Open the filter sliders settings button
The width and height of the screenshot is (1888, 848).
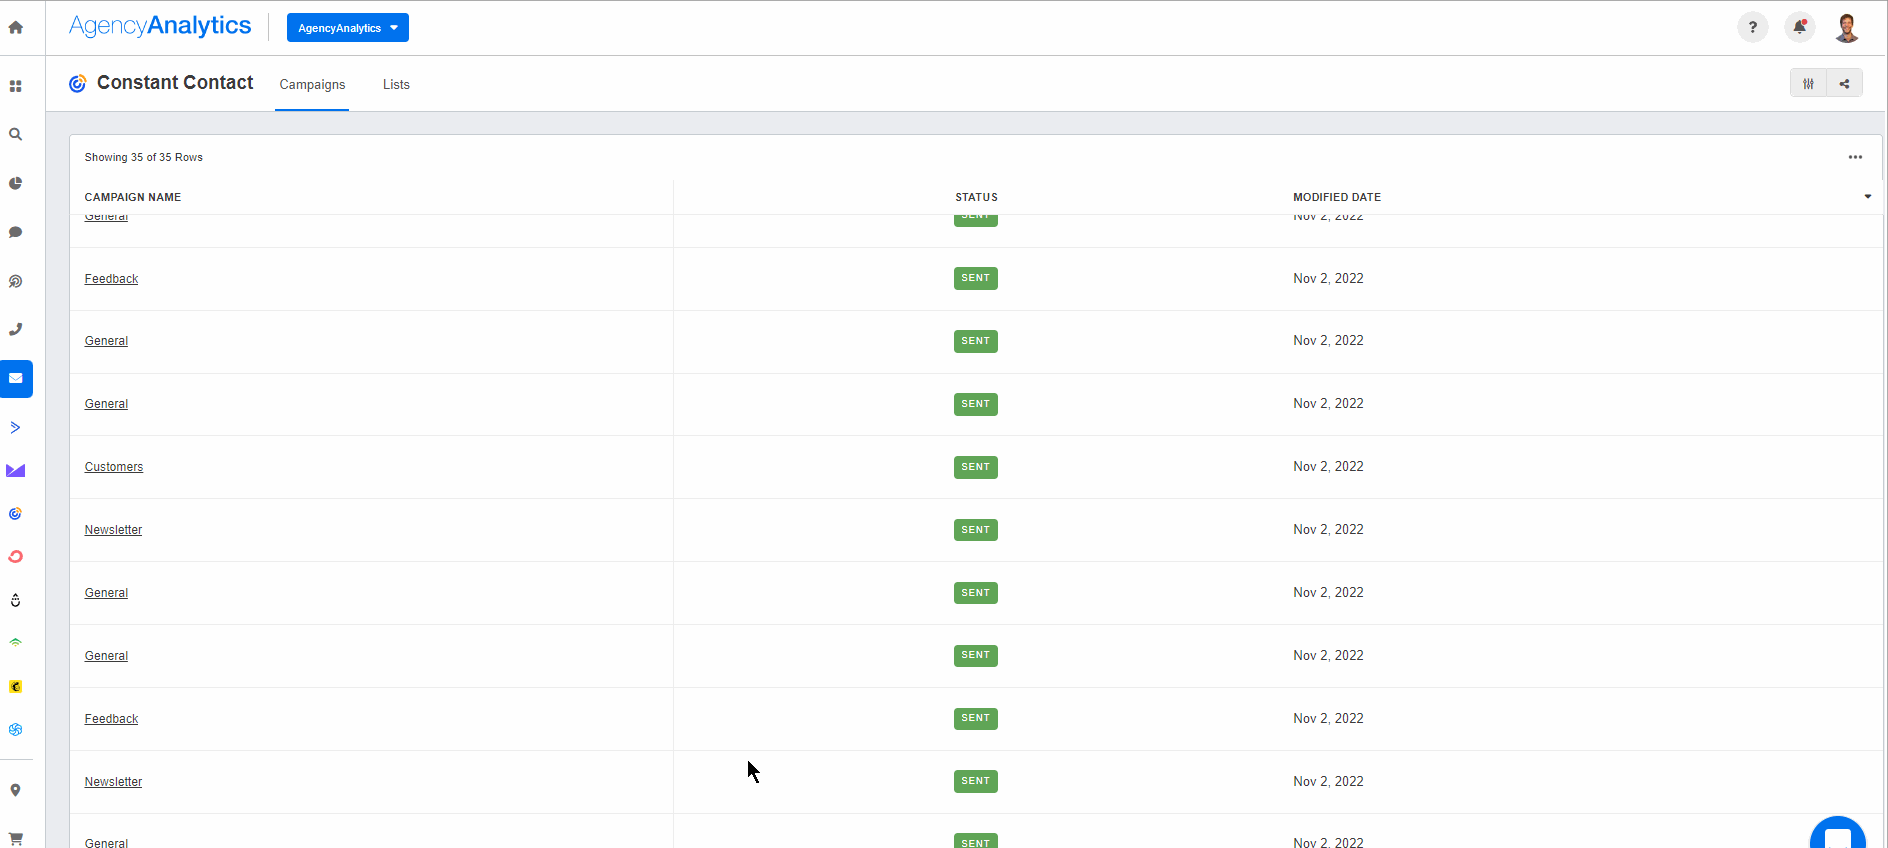[1808, 84]
